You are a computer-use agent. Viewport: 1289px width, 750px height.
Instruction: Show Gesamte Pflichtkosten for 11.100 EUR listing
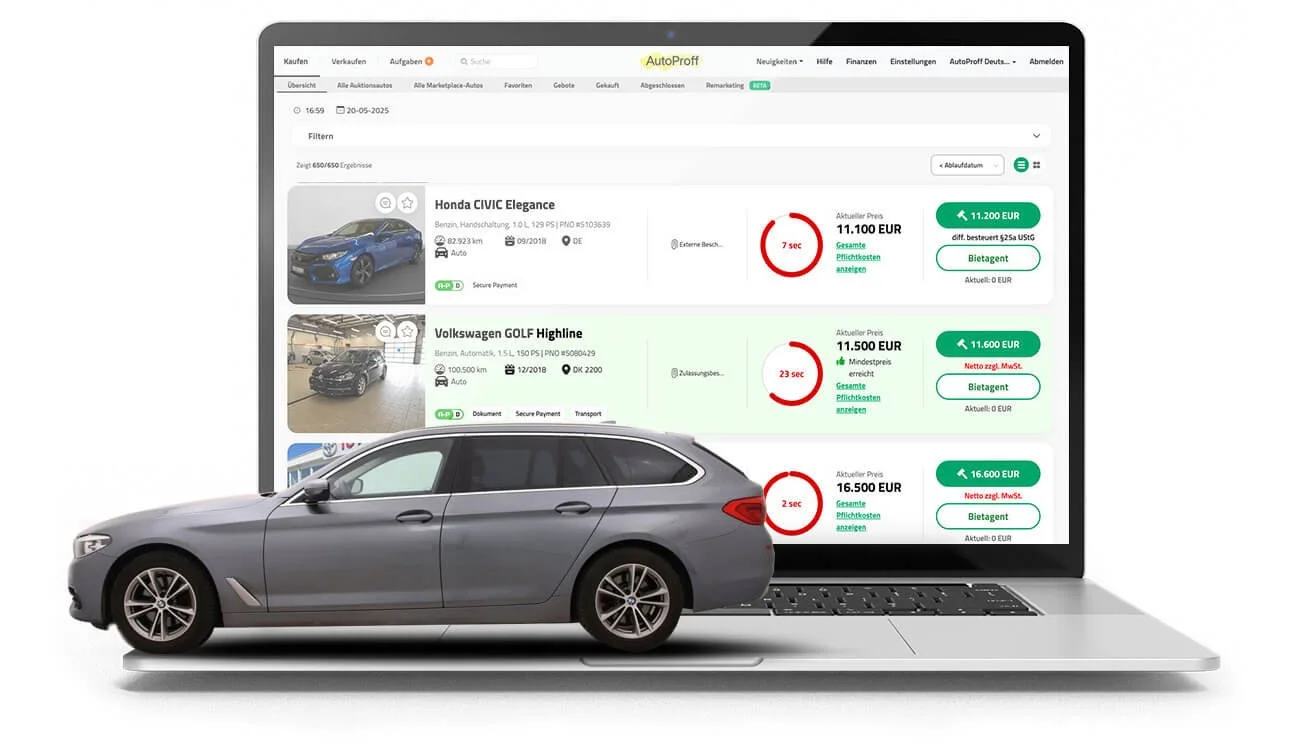(858, 257)
